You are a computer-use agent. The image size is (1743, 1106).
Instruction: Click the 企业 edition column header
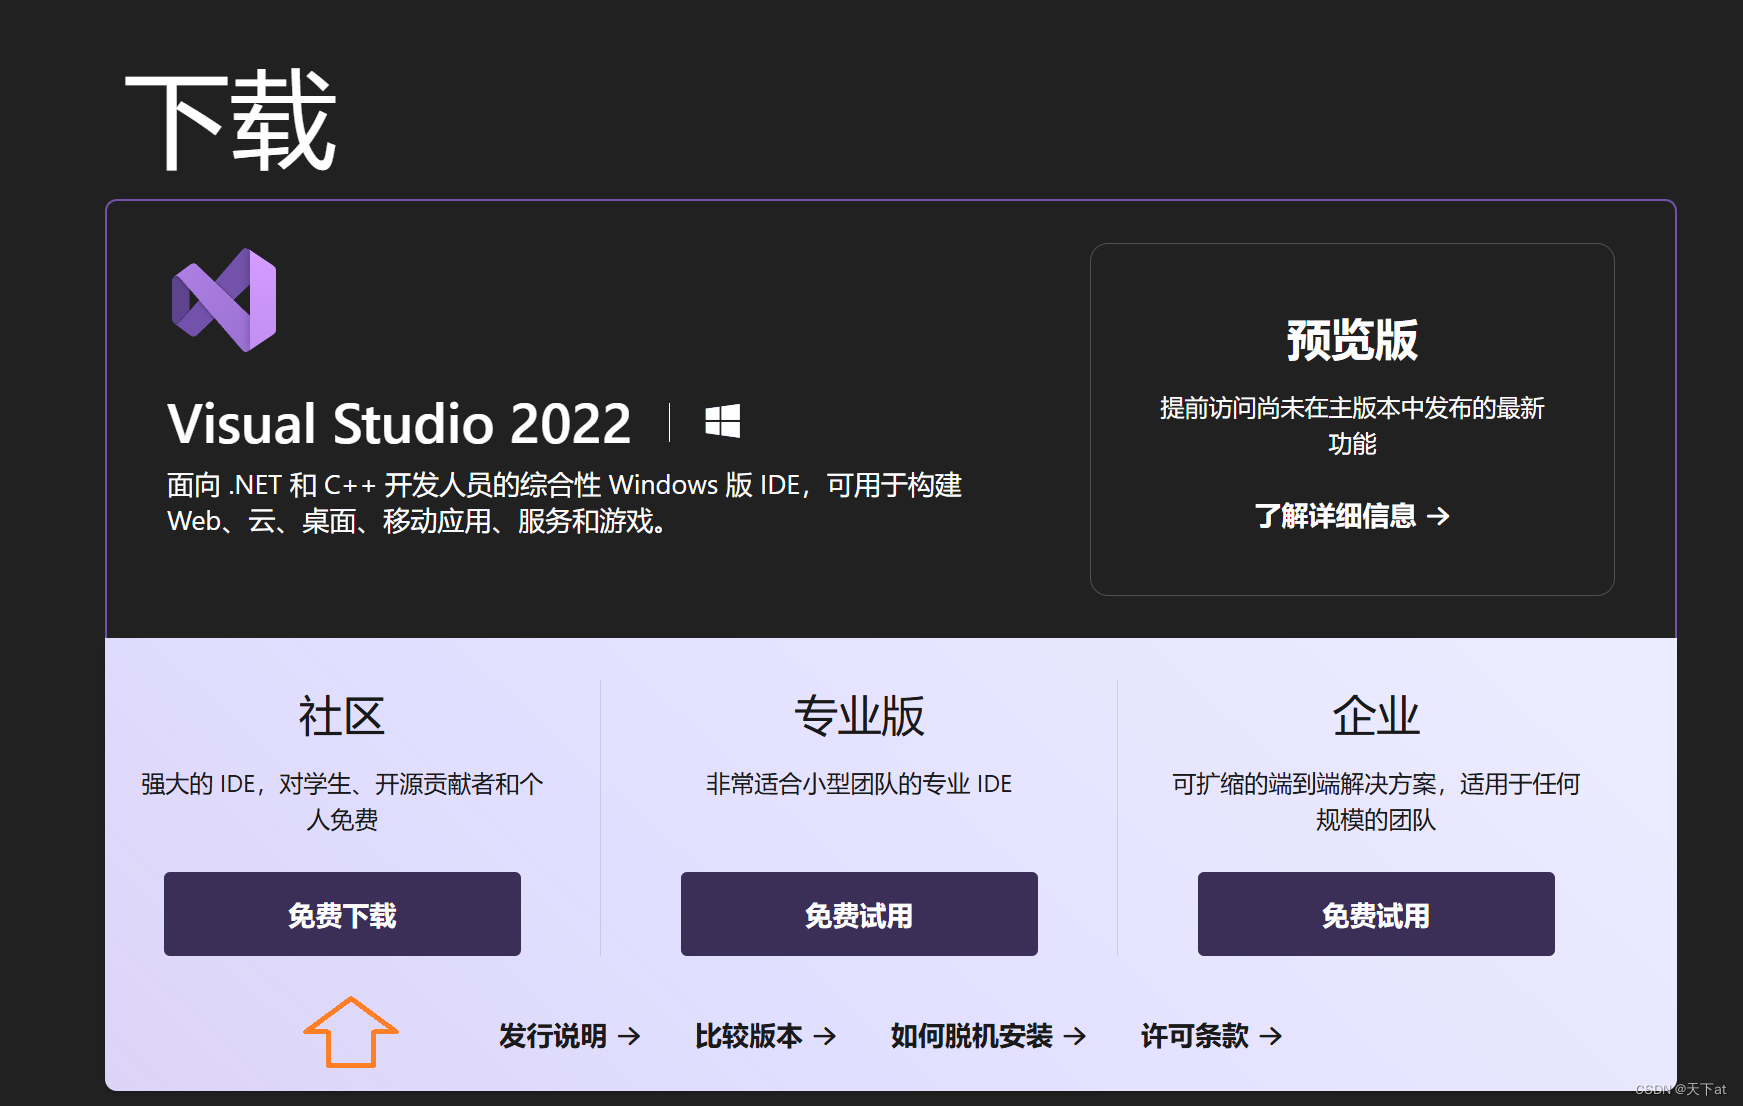[1374, 714]
